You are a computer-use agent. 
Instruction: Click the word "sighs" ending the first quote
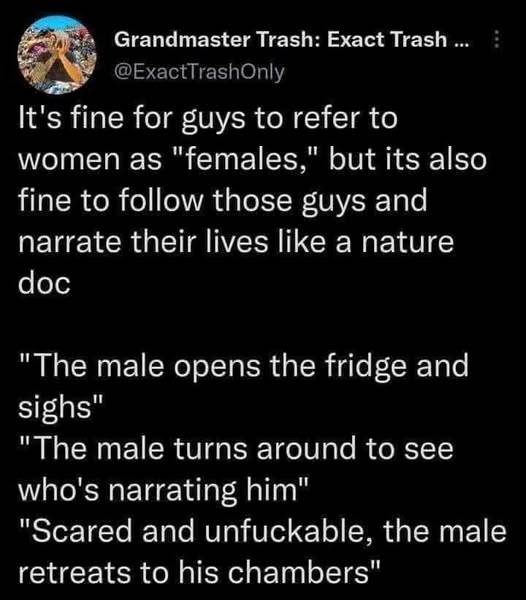(x=54, y=408)
